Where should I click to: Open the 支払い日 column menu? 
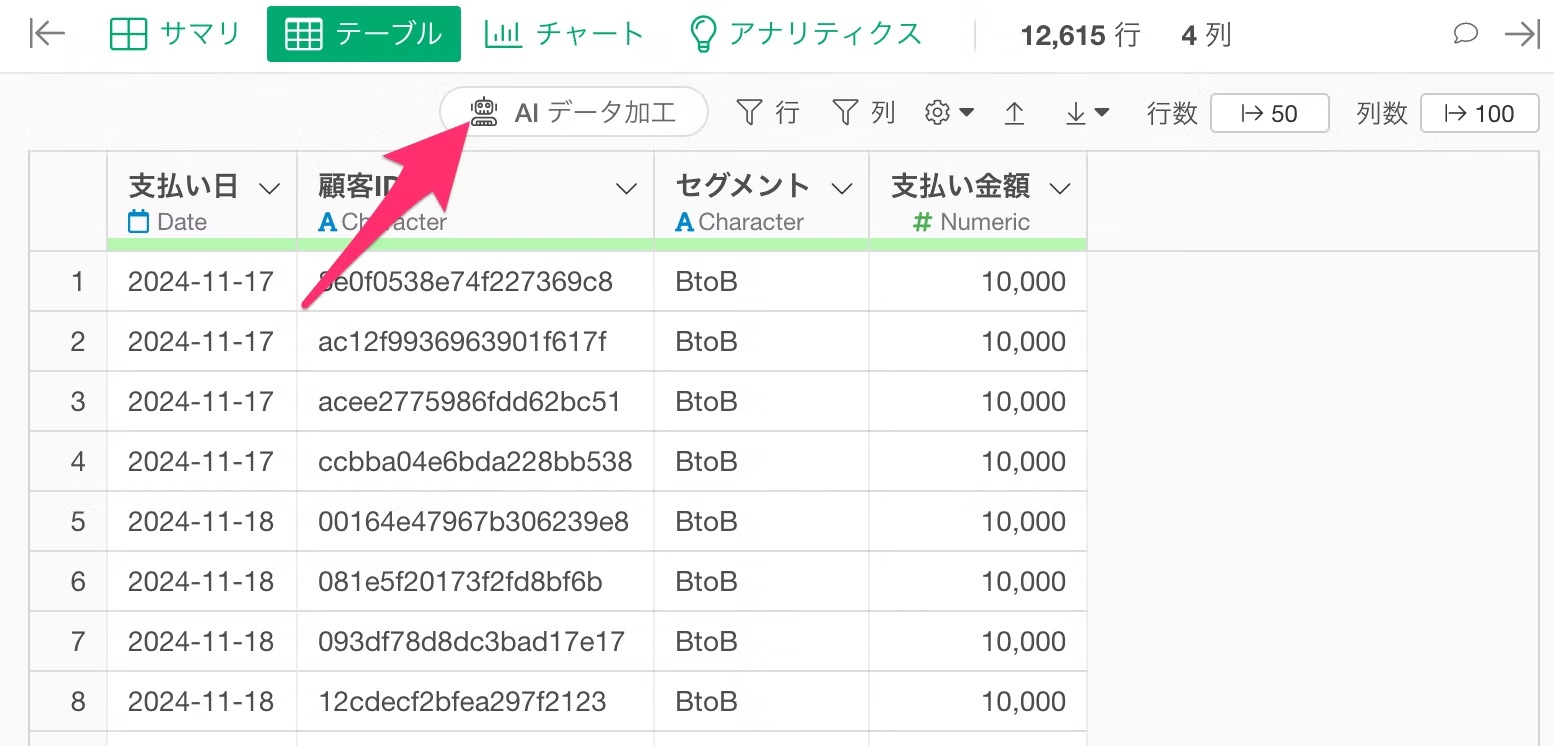coord(269,188)
